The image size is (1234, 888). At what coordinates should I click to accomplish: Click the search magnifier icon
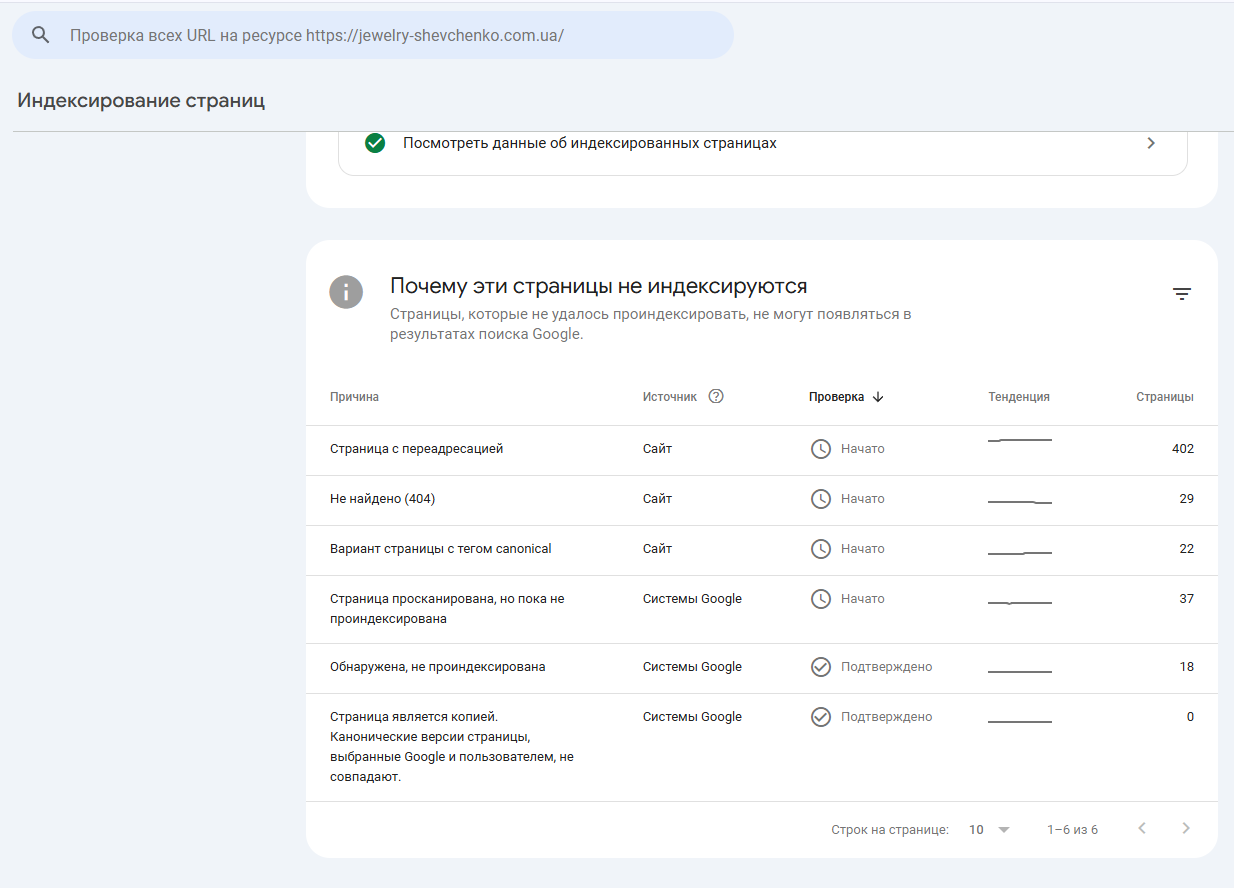click(41, 35)
